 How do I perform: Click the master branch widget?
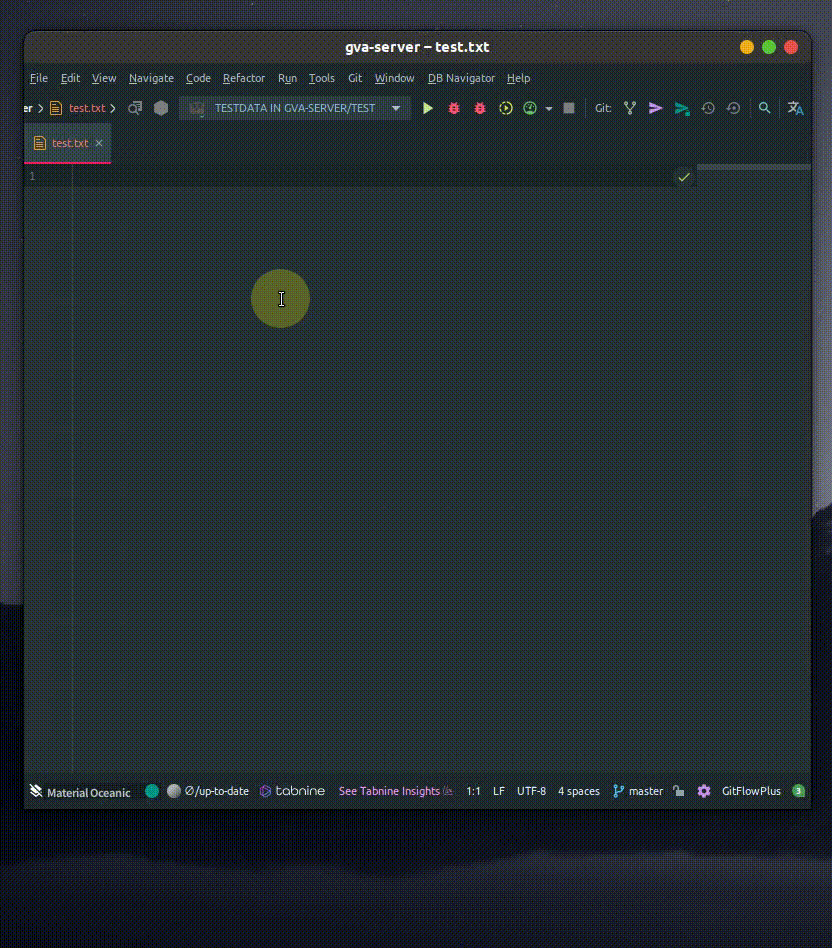638,791
